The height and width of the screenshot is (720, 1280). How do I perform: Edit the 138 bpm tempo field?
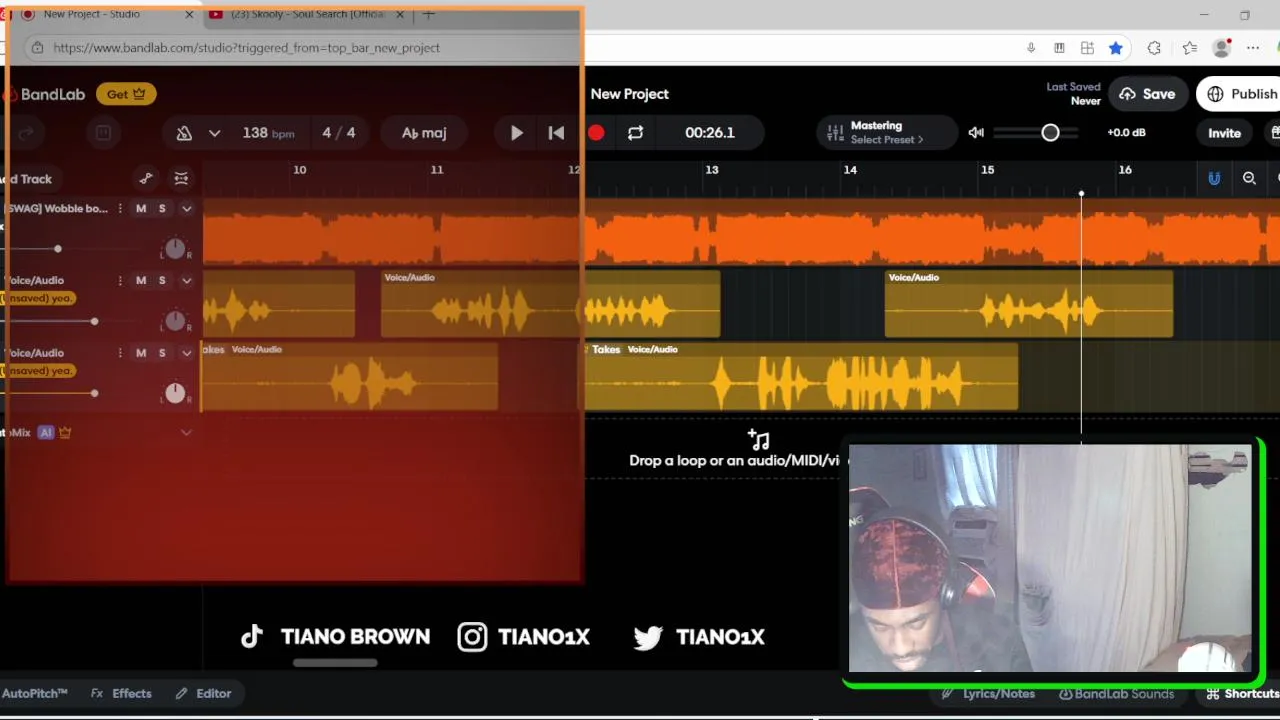268,133
